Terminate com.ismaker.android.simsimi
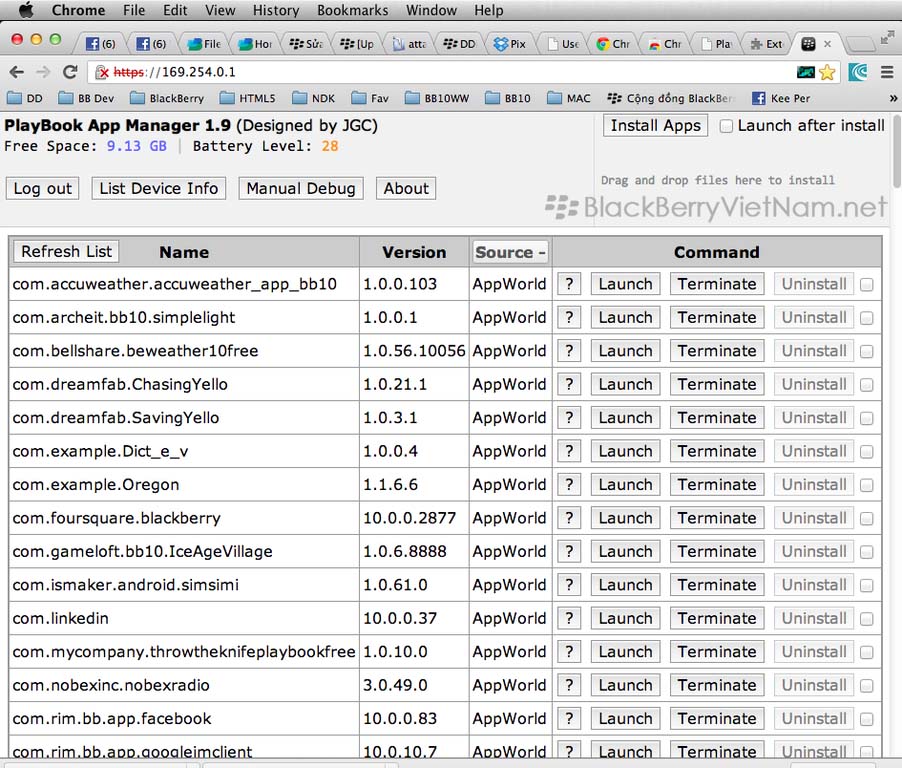 [717, 585]
